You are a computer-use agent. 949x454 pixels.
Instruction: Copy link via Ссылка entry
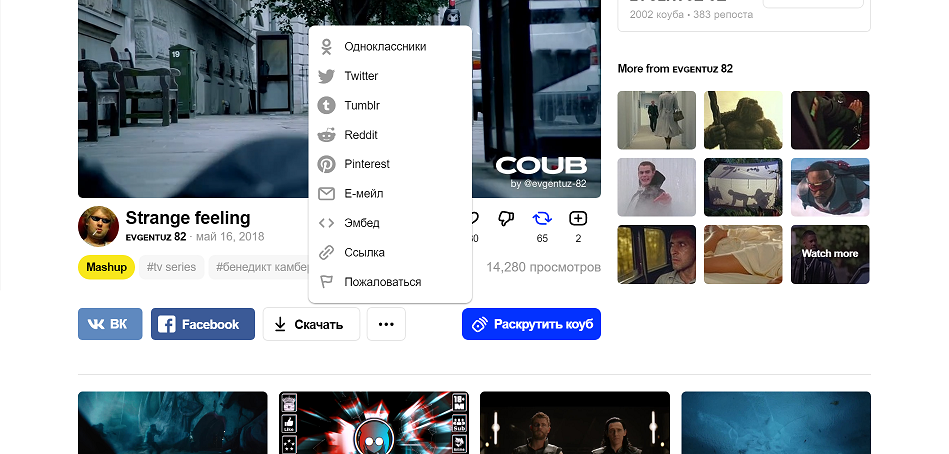click(x=364, y=252)
